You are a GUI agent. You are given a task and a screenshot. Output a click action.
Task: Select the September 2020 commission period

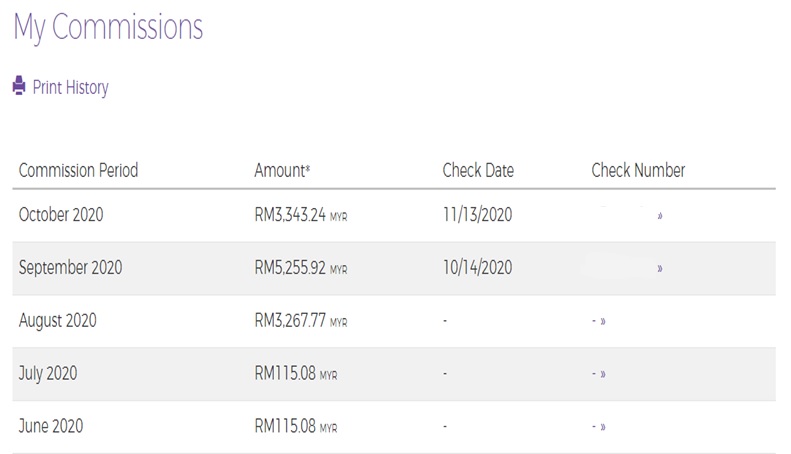click(x=70, y=268)
